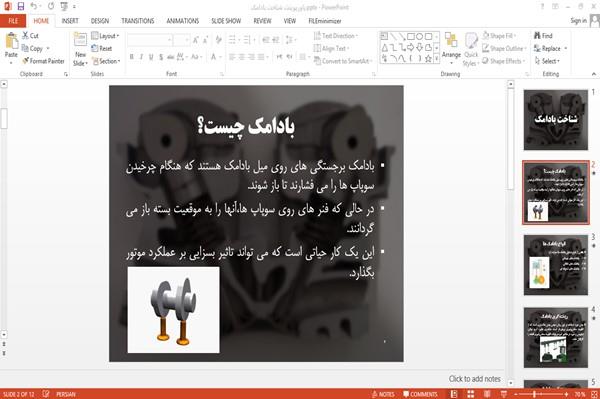600x399 pixels.
Task: Click the Save icon in quick access toolbar
Action: tap(21, 7)
